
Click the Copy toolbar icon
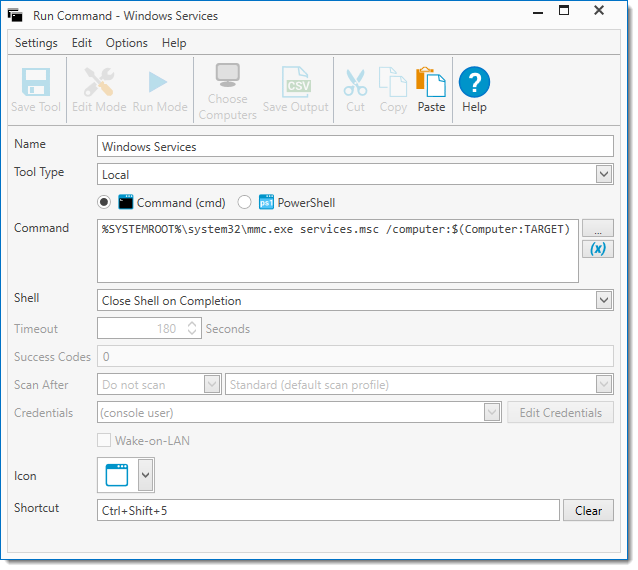click(393, 82)
